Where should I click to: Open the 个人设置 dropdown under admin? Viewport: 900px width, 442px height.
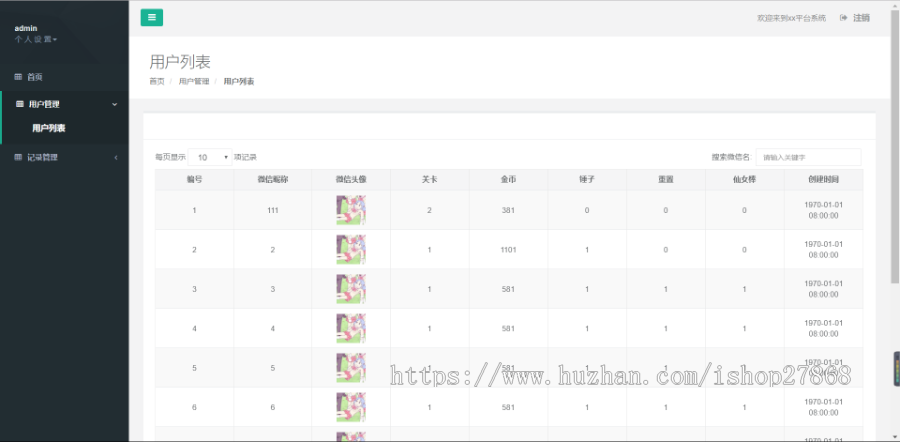point(36,40)
